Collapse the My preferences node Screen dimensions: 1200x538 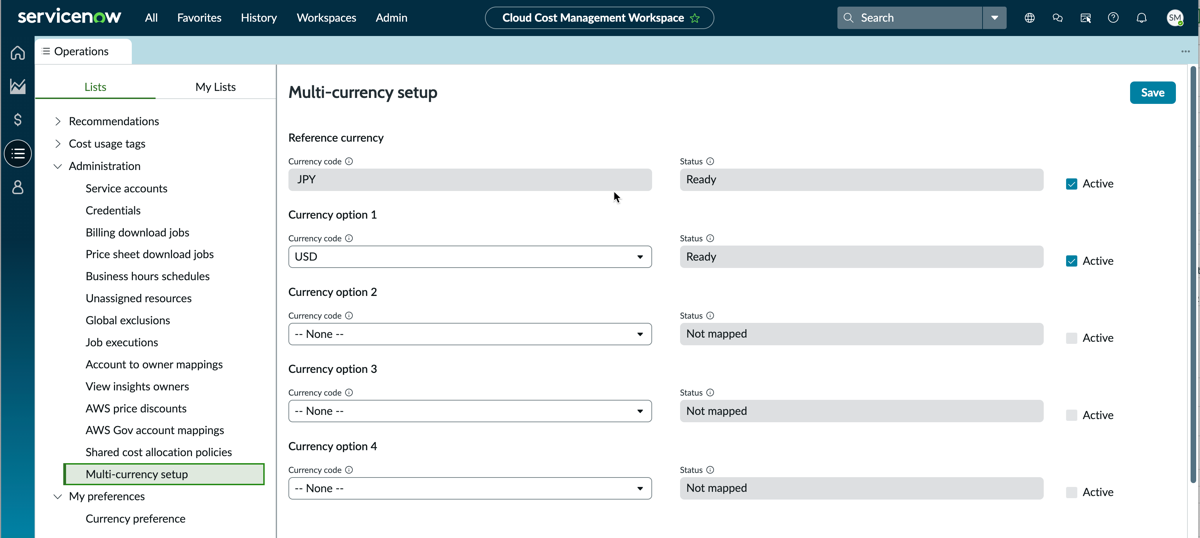[57, 496]
